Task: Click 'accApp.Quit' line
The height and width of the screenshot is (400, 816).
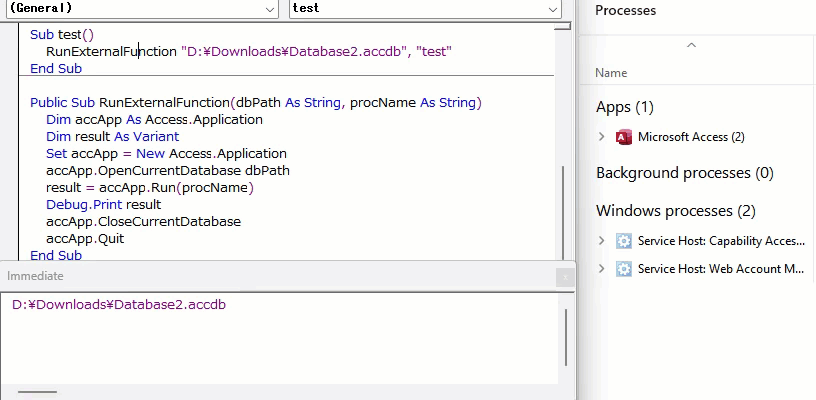Action: tap(85, 239)
